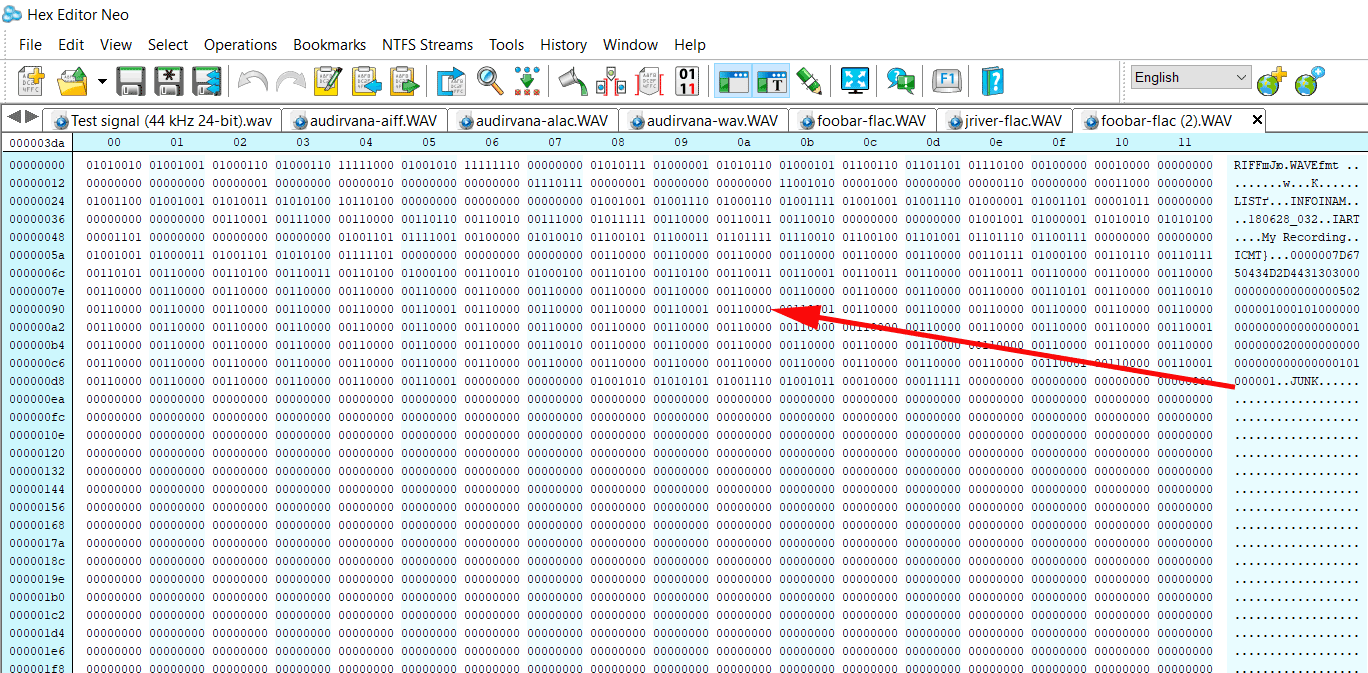
Task: Open the English language dropdown
Action: click(x=1190, y=78)
